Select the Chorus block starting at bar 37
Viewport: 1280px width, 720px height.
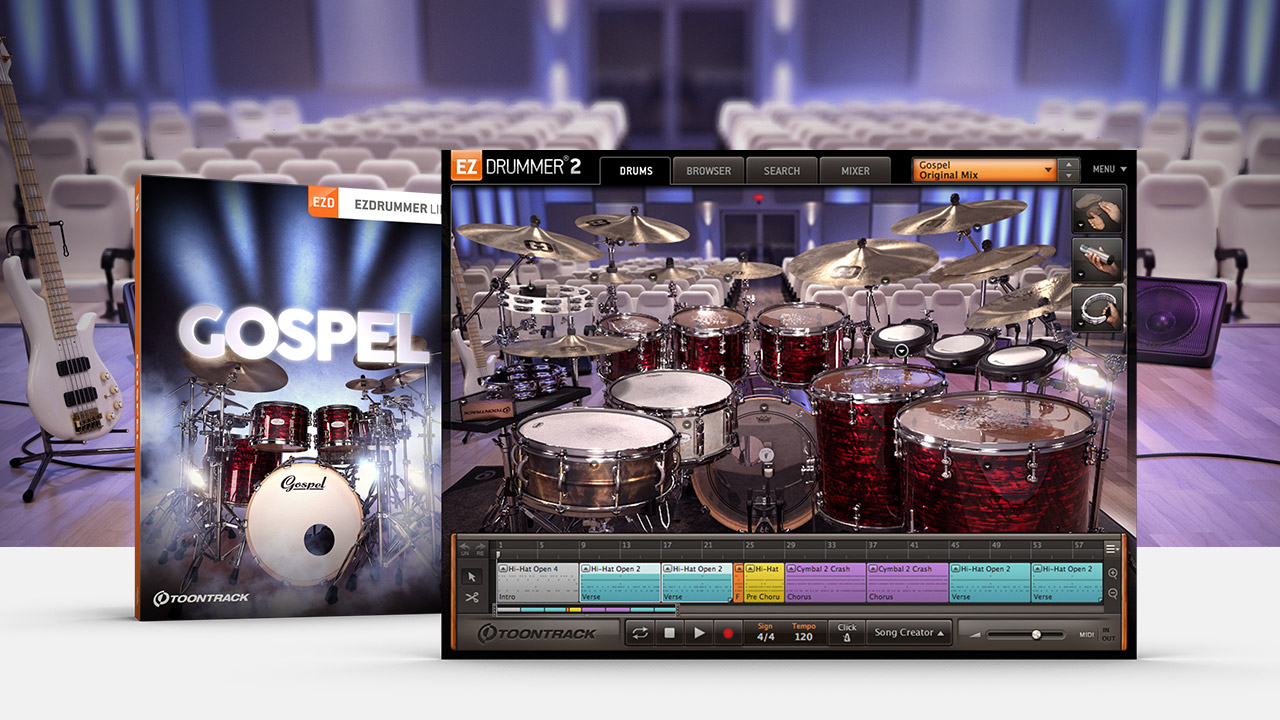[907, 583]
